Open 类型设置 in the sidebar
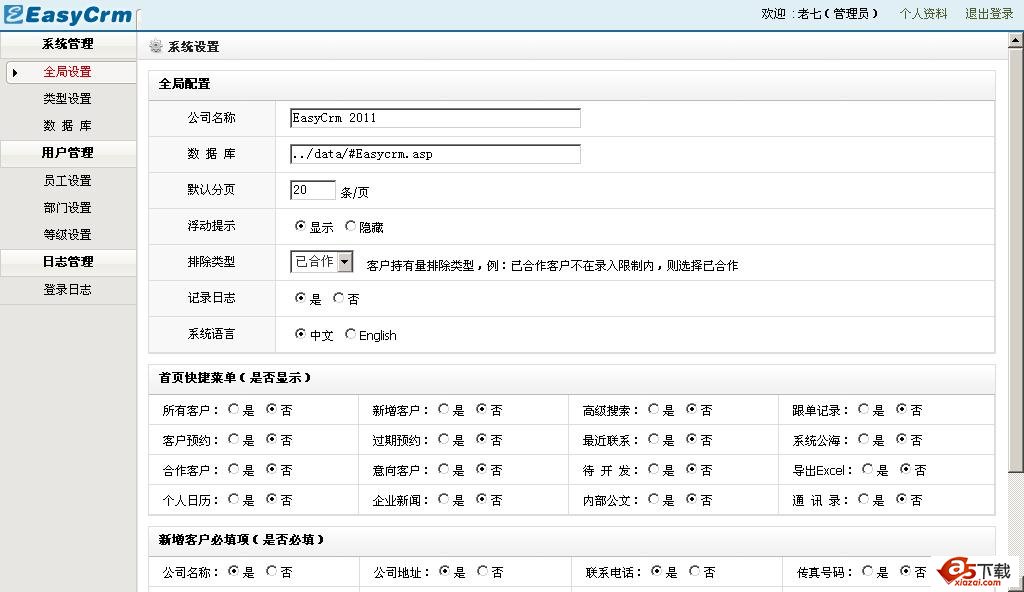This screenshot has height=592, width=1024. tap(68, 99)
